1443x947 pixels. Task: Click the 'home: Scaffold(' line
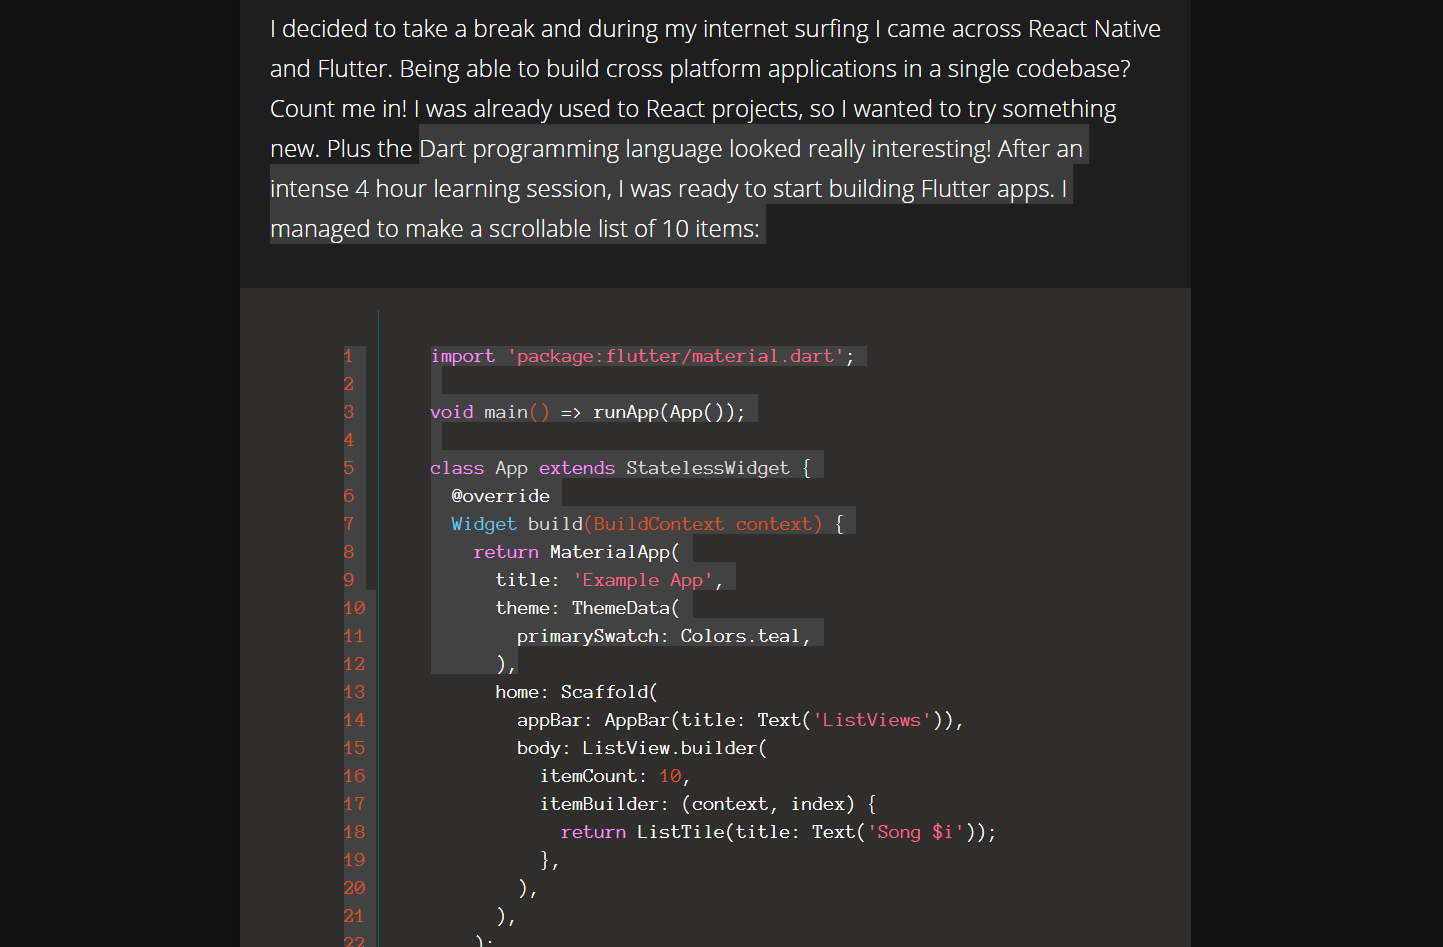(576, 692)
